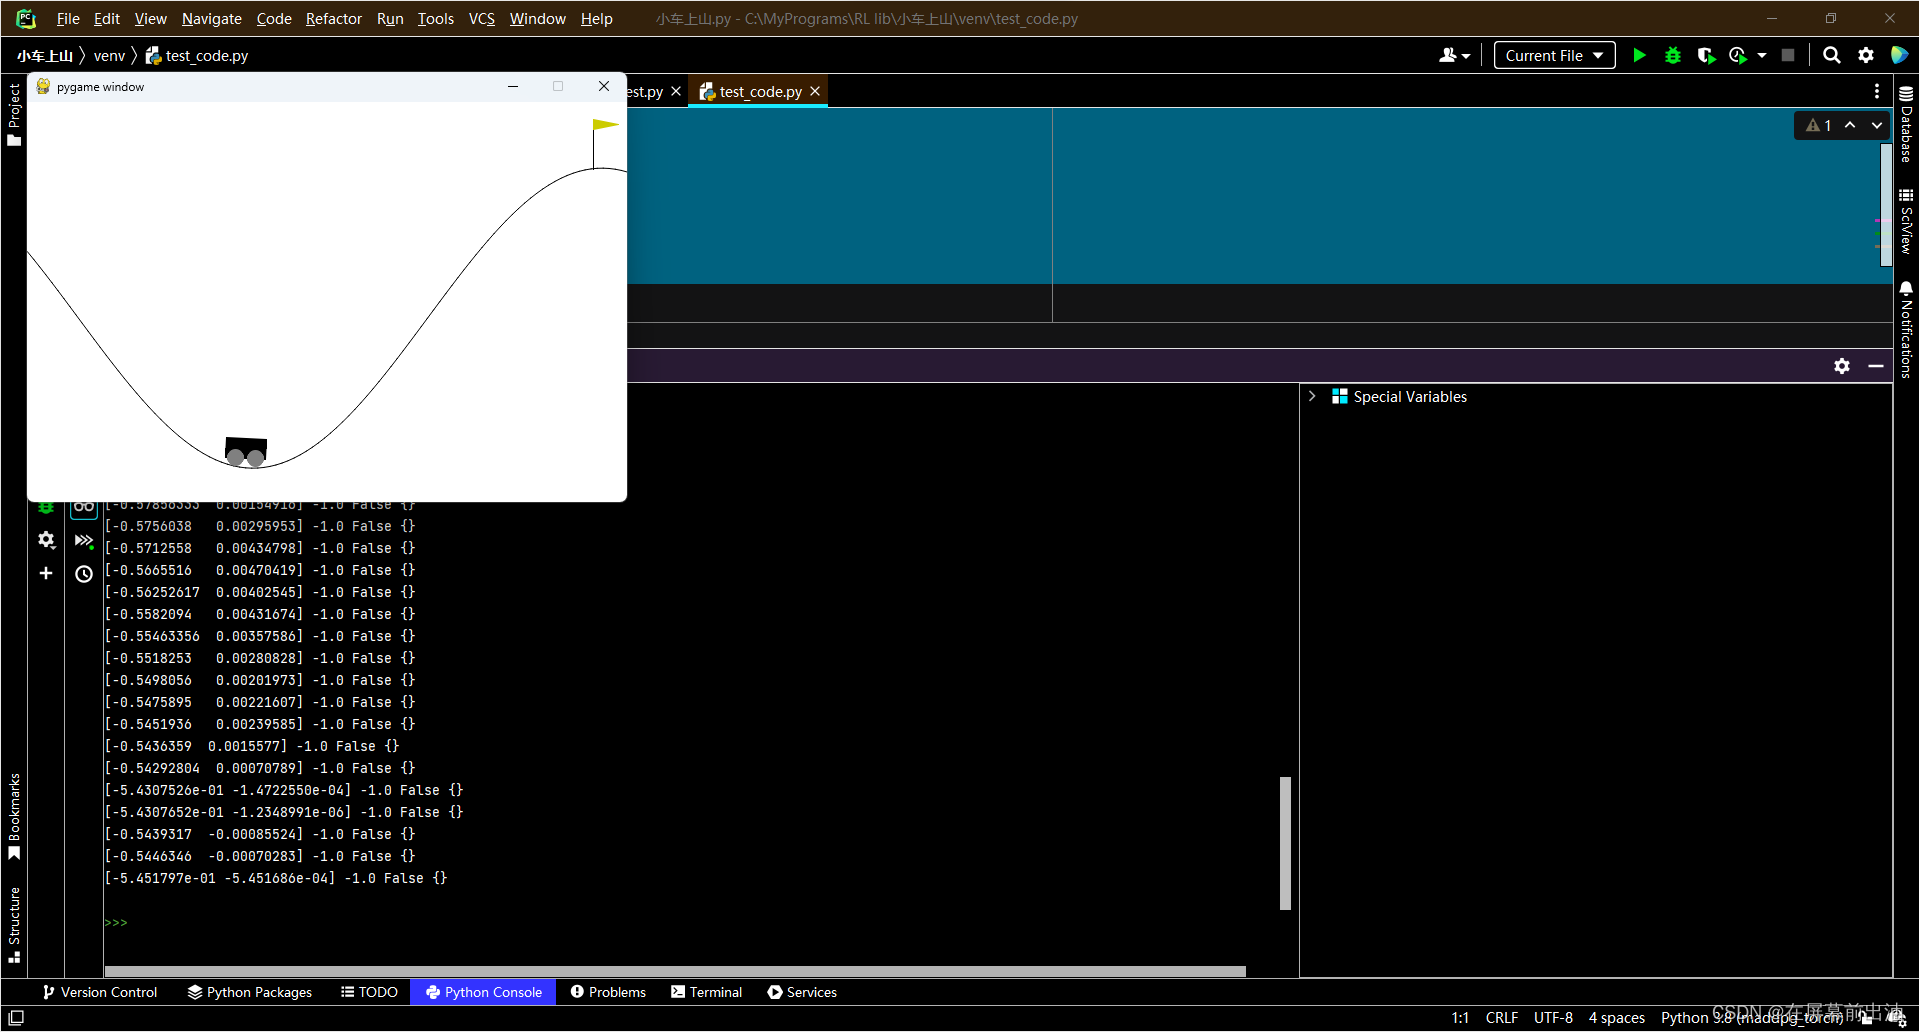This screenshot has width=1919, height=1032.
Task: Open editor tab options three-dots menu
Action: tap(1877, 91)
